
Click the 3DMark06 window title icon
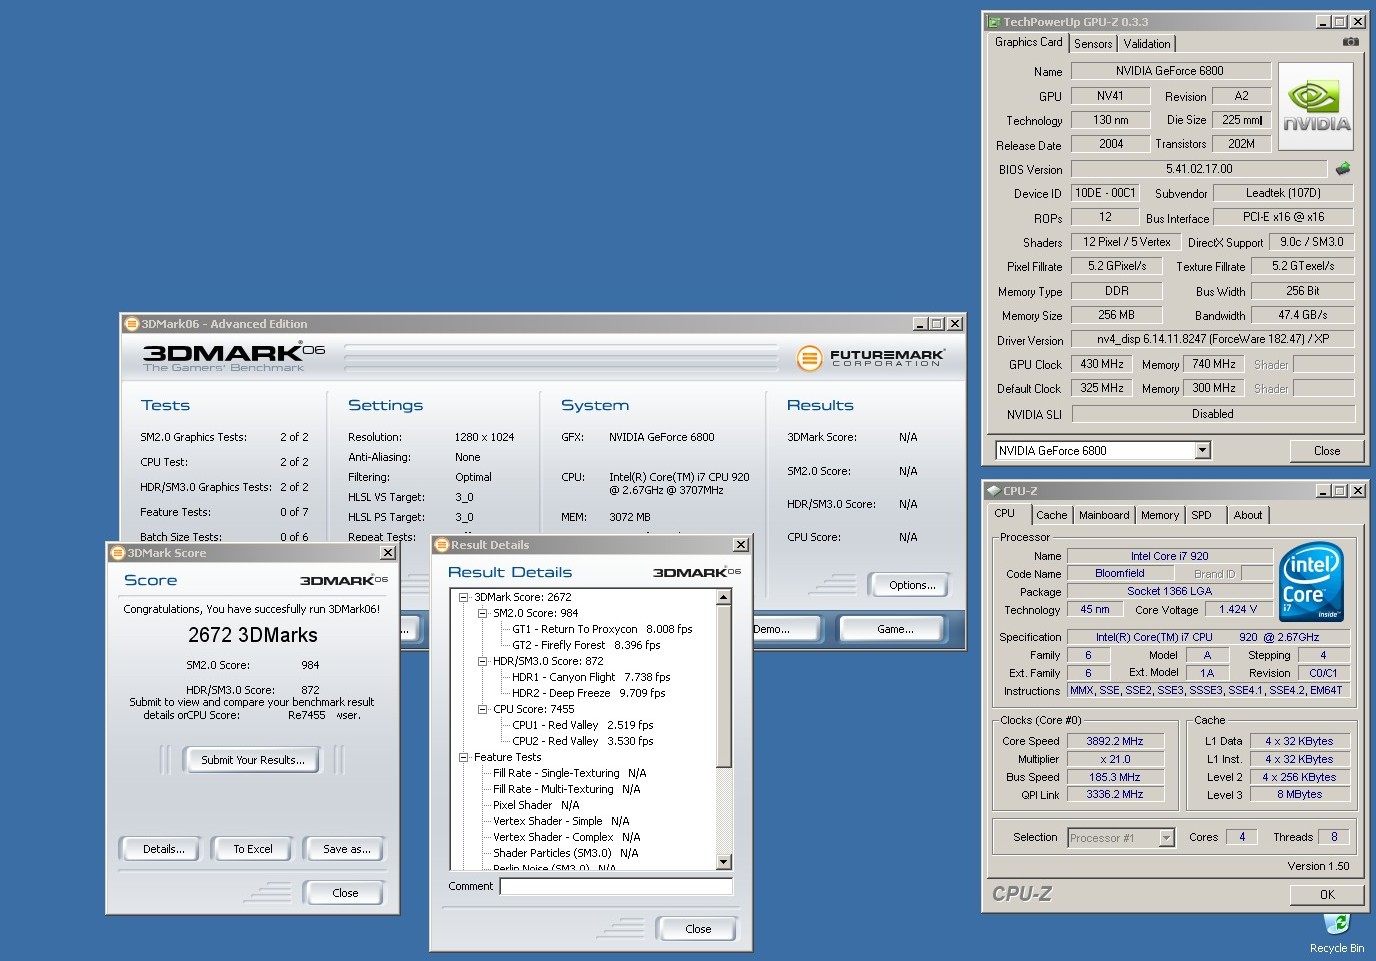pyautogui.click(x=131, y=324)
